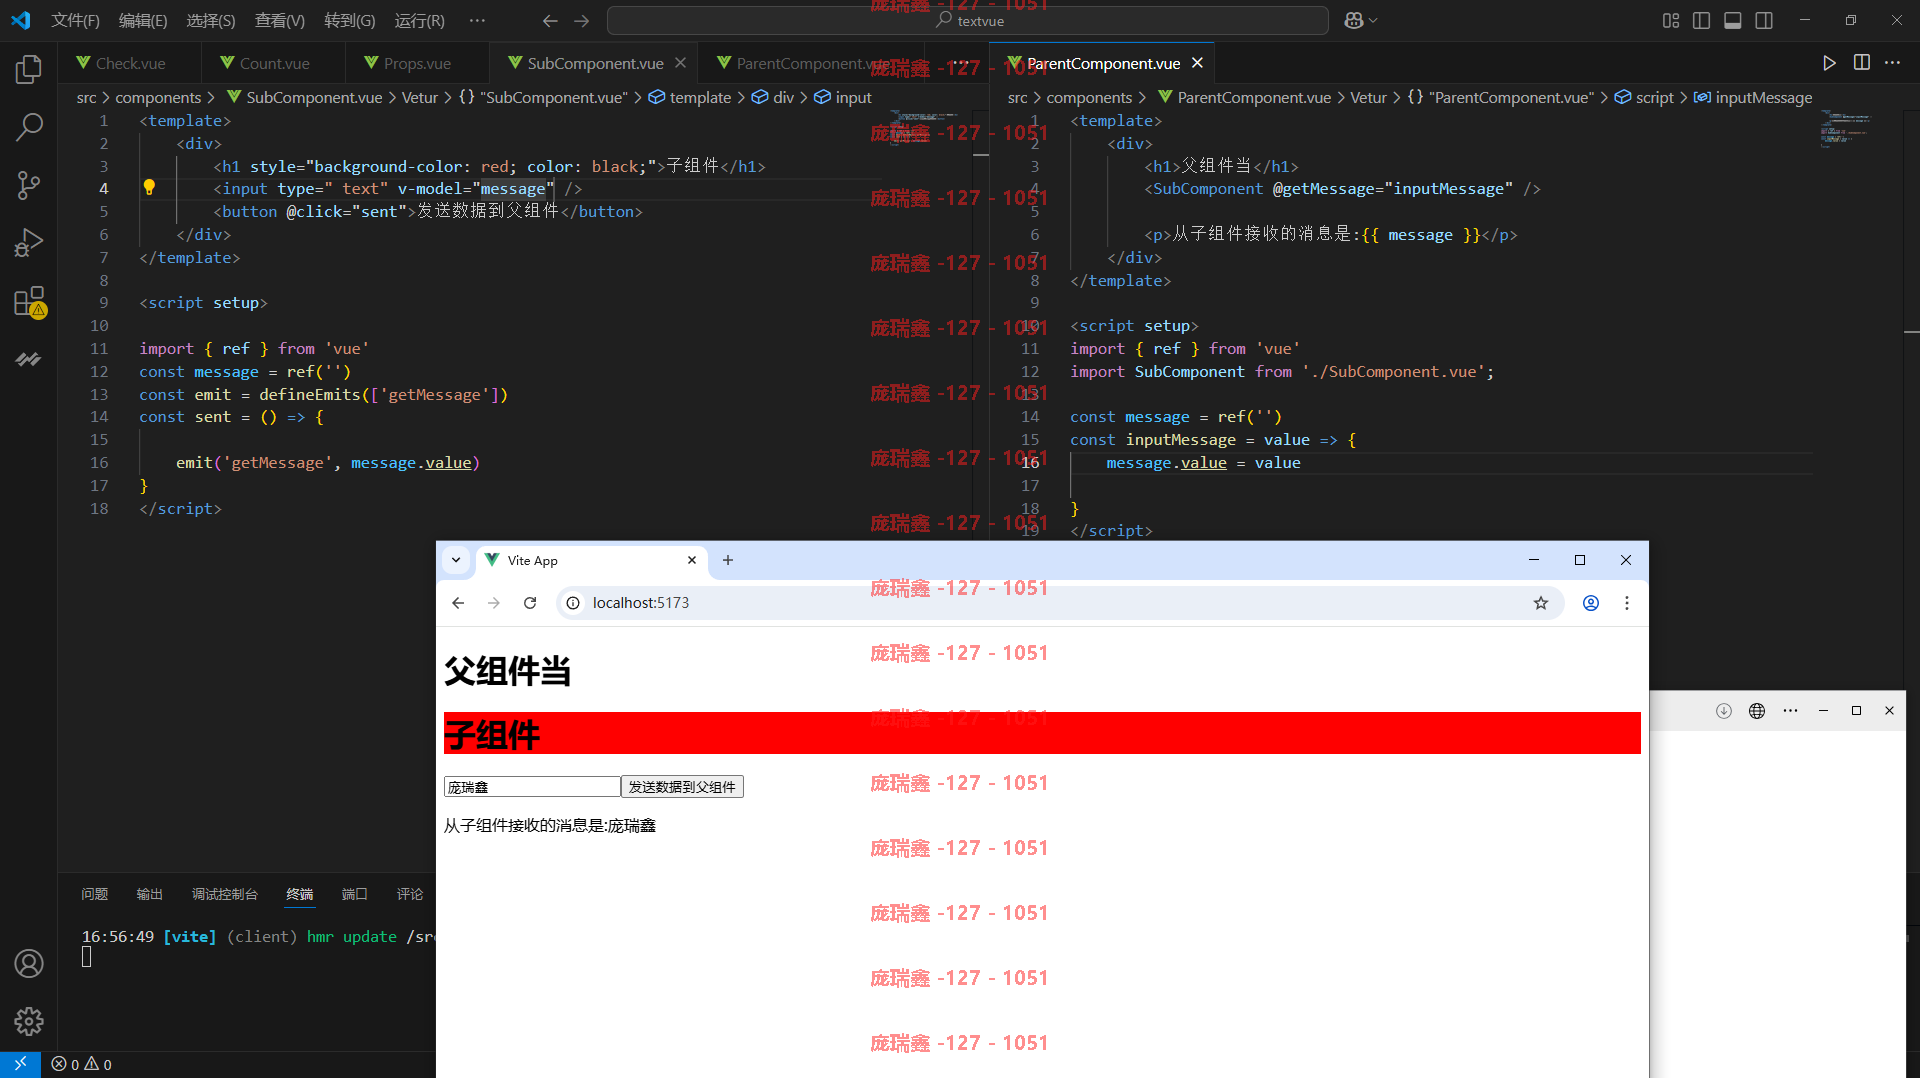The image size is (1920, 1078).
Task: Click the lightbulb code action on line 4
Action: (x=149, y=187)
